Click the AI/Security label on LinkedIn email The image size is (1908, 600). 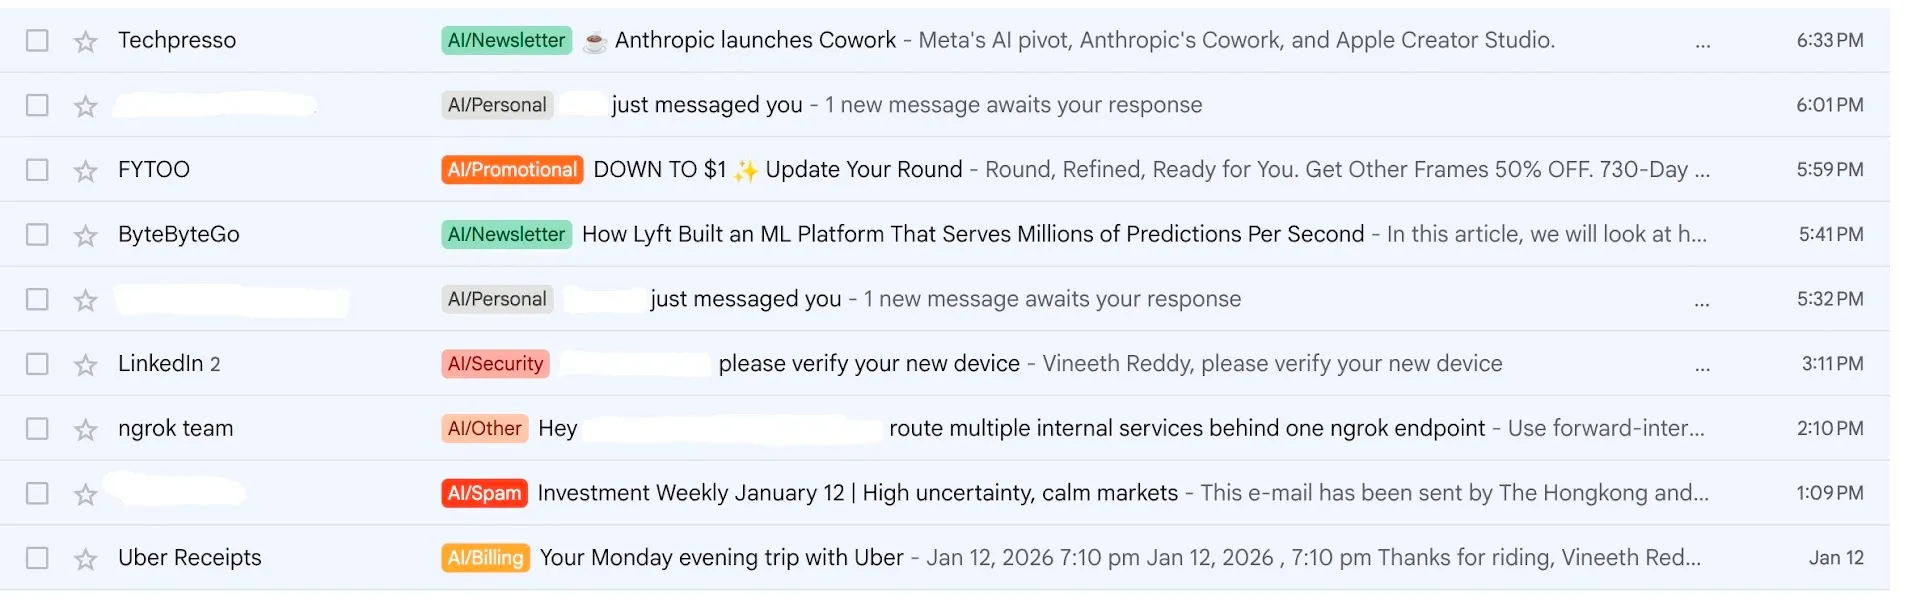[495, 363]
